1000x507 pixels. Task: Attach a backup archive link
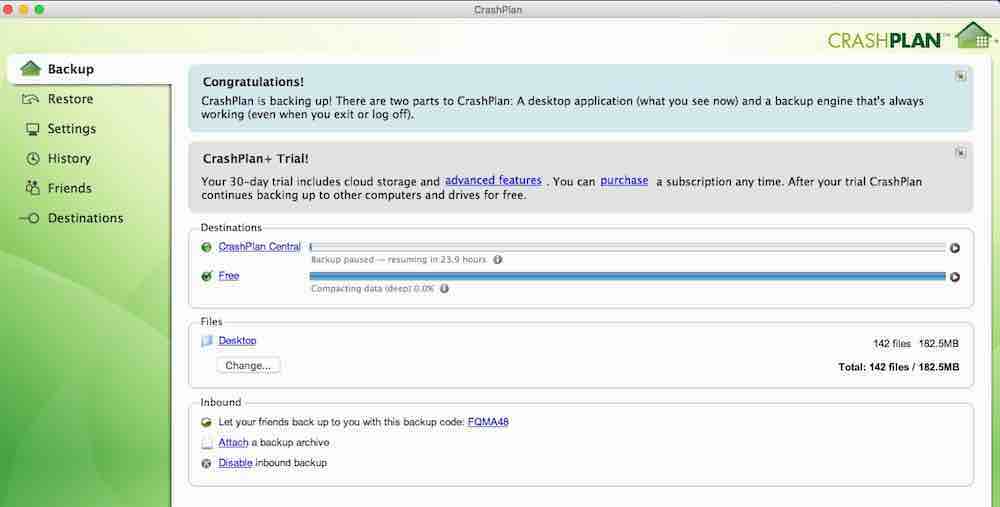(233, 442)
